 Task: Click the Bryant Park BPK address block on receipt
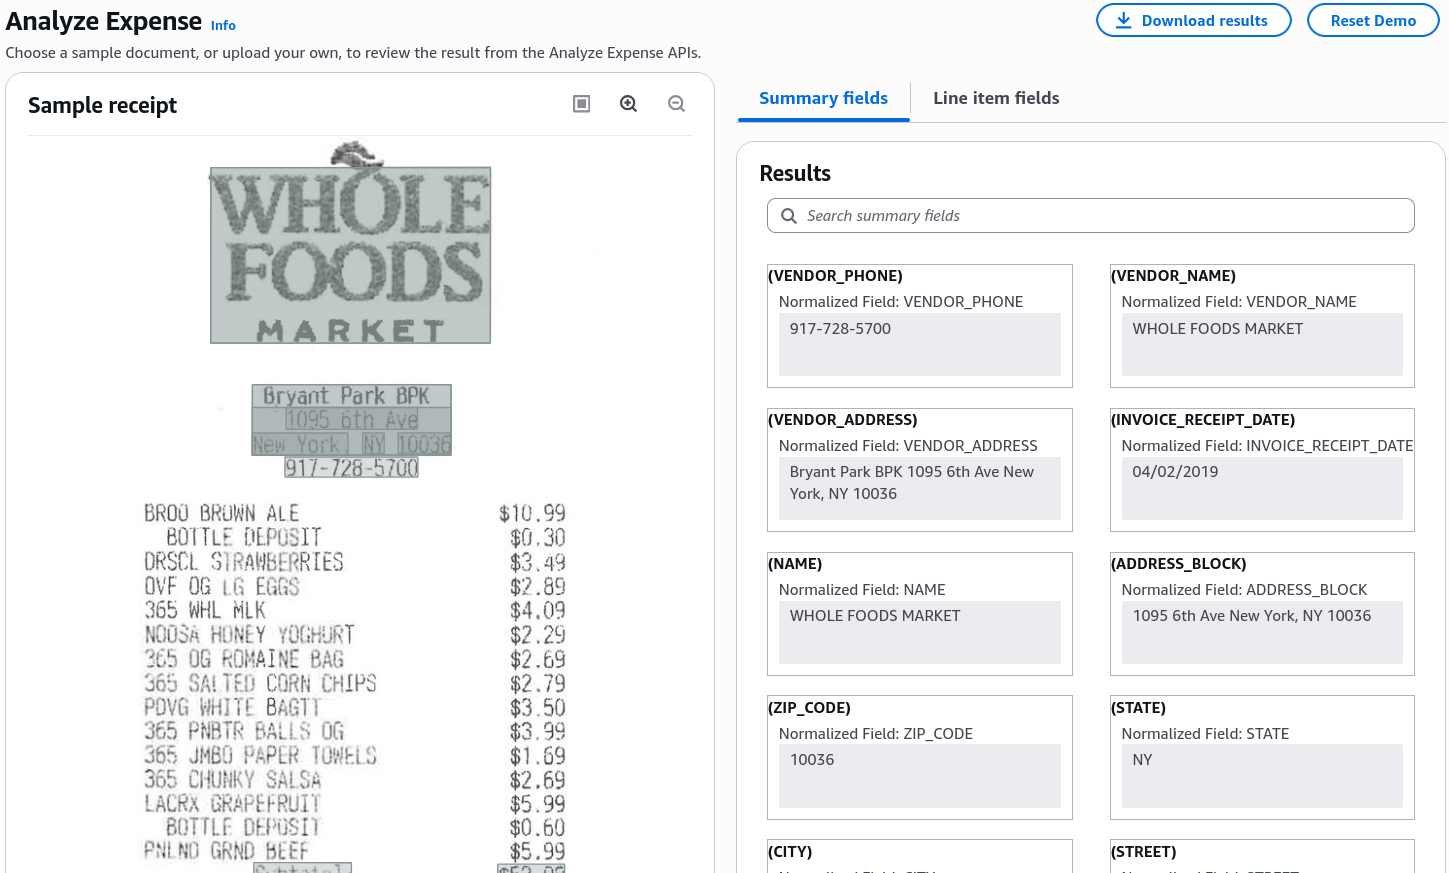351,420
